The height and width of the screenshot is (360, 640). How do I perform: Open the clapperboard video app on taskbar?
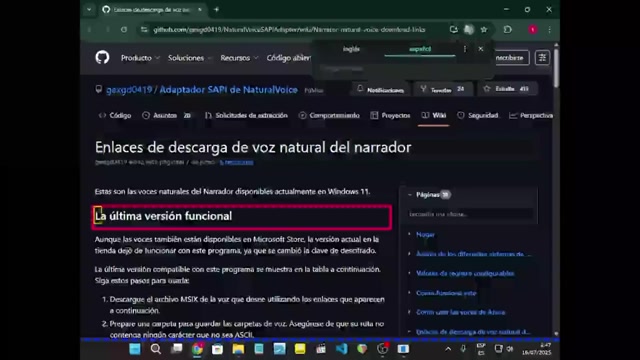click(321, 349)
